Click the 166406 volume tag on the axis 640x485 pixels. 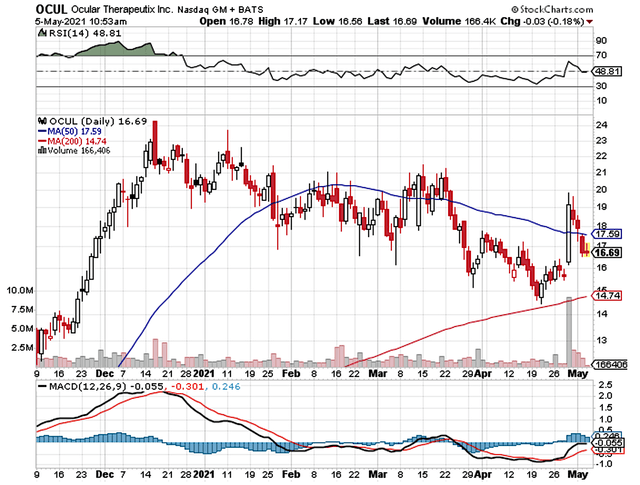[610, 365]
